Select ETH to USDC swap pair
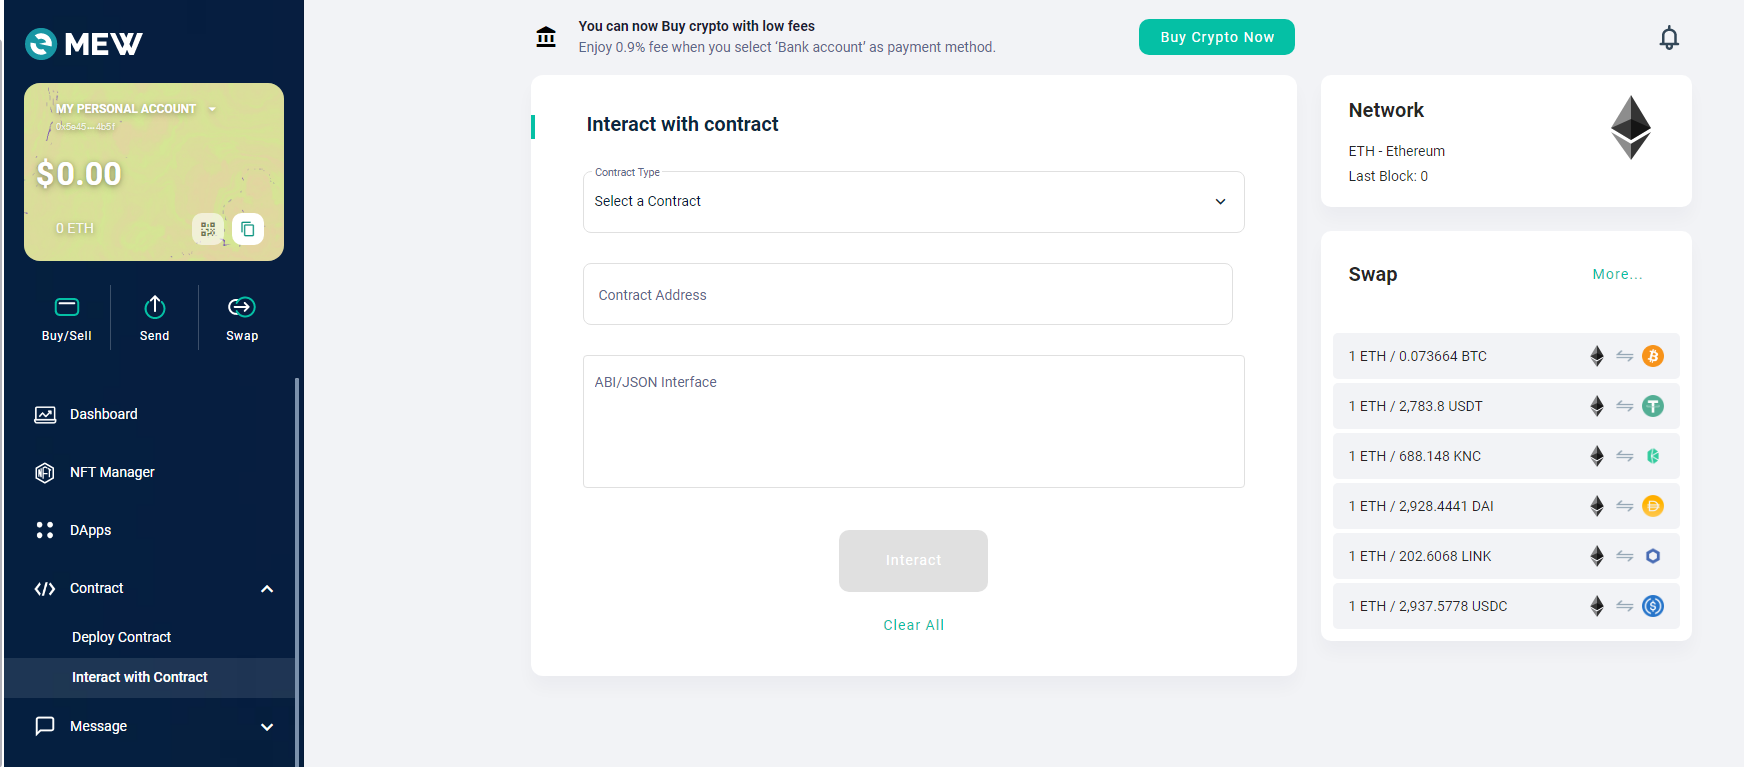 1506,606
